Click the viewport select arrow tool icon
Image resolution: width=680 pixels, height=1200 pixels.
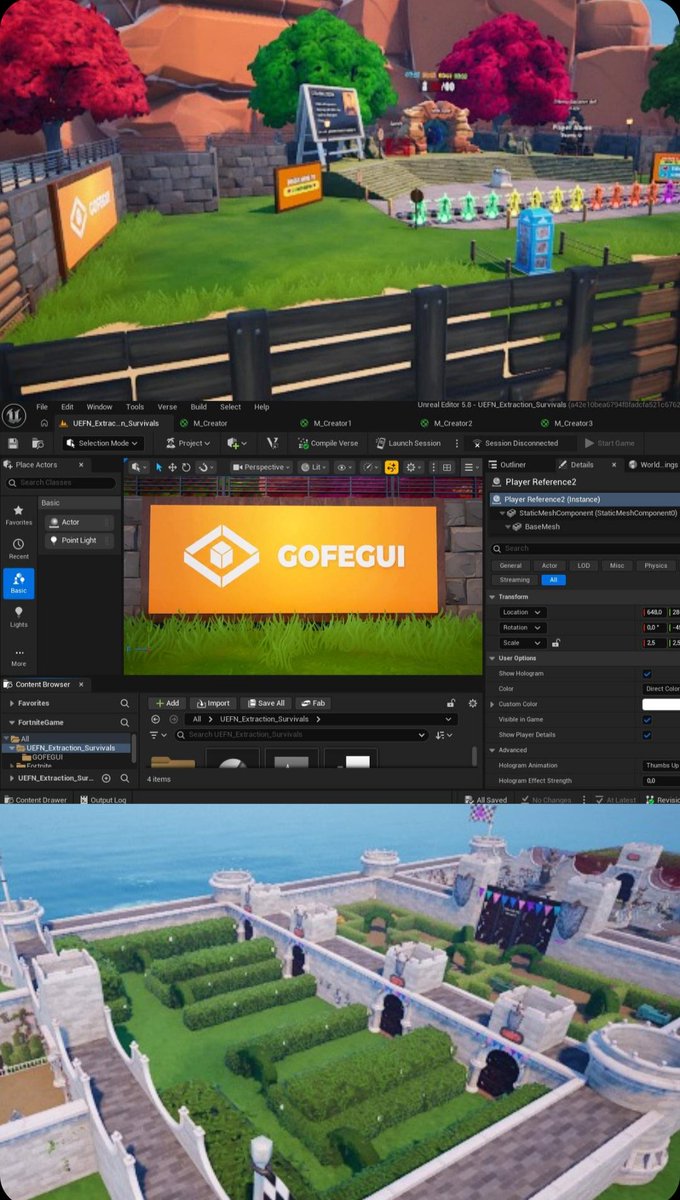tap(159, 467)
